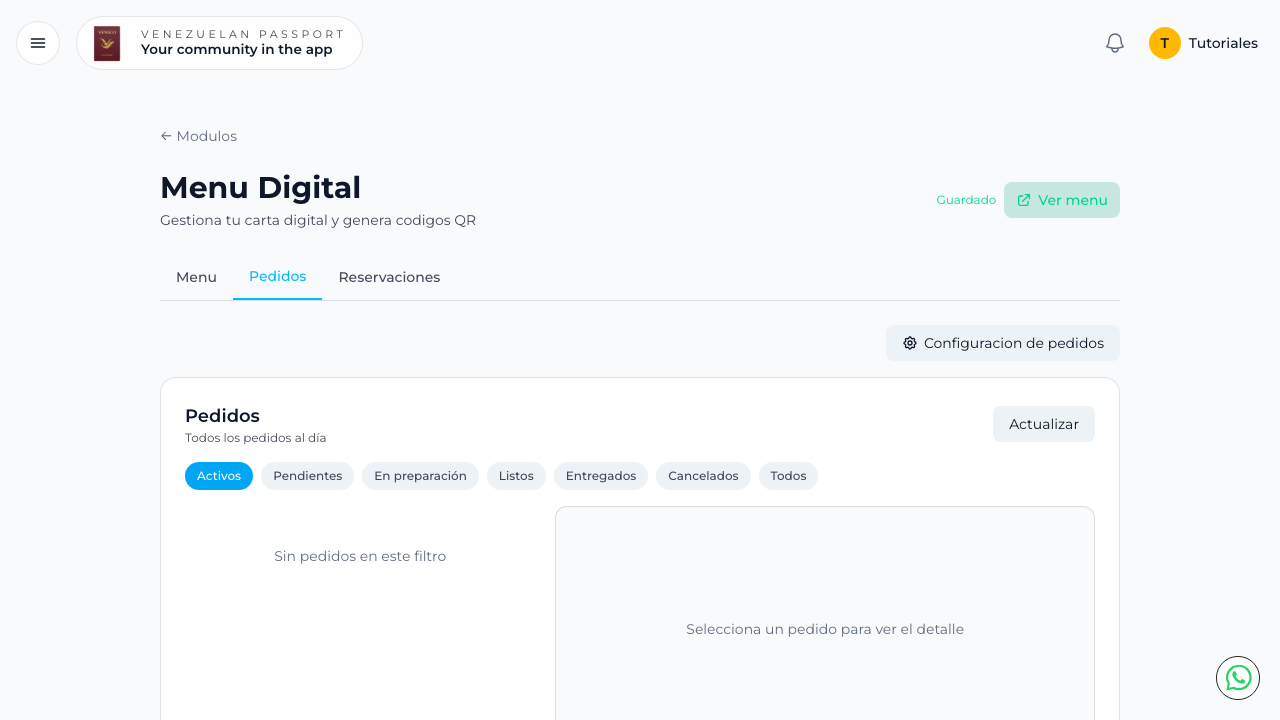The height and width of the screenshot is (720, 1280).
Task: Go back to Modulos
Action: coord(199,136)
